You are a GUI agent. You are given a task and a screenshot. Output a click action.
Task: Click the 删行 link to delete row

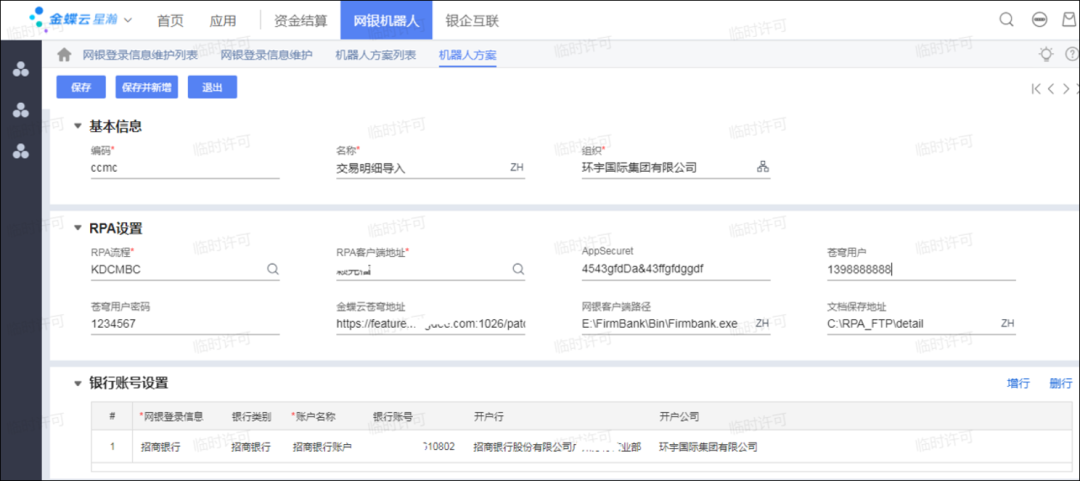[x=1061, y=384]
